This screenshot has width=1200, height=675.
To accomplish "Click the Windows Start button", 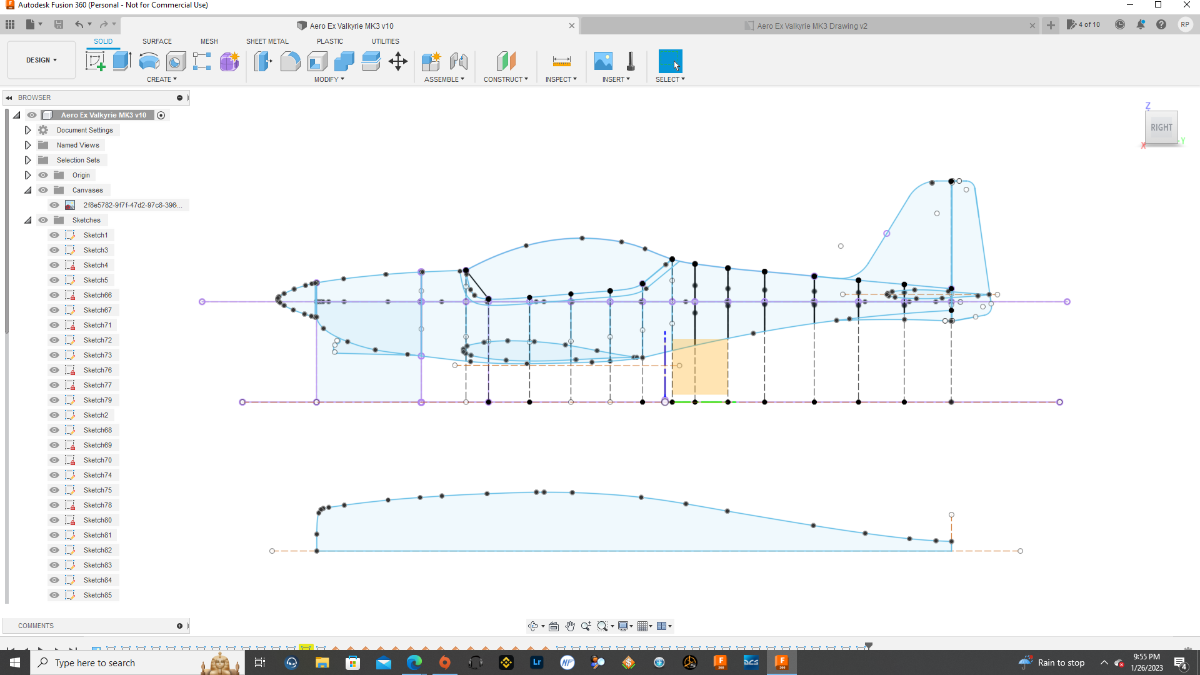I will pyautogui.click(x=15, y=662).
